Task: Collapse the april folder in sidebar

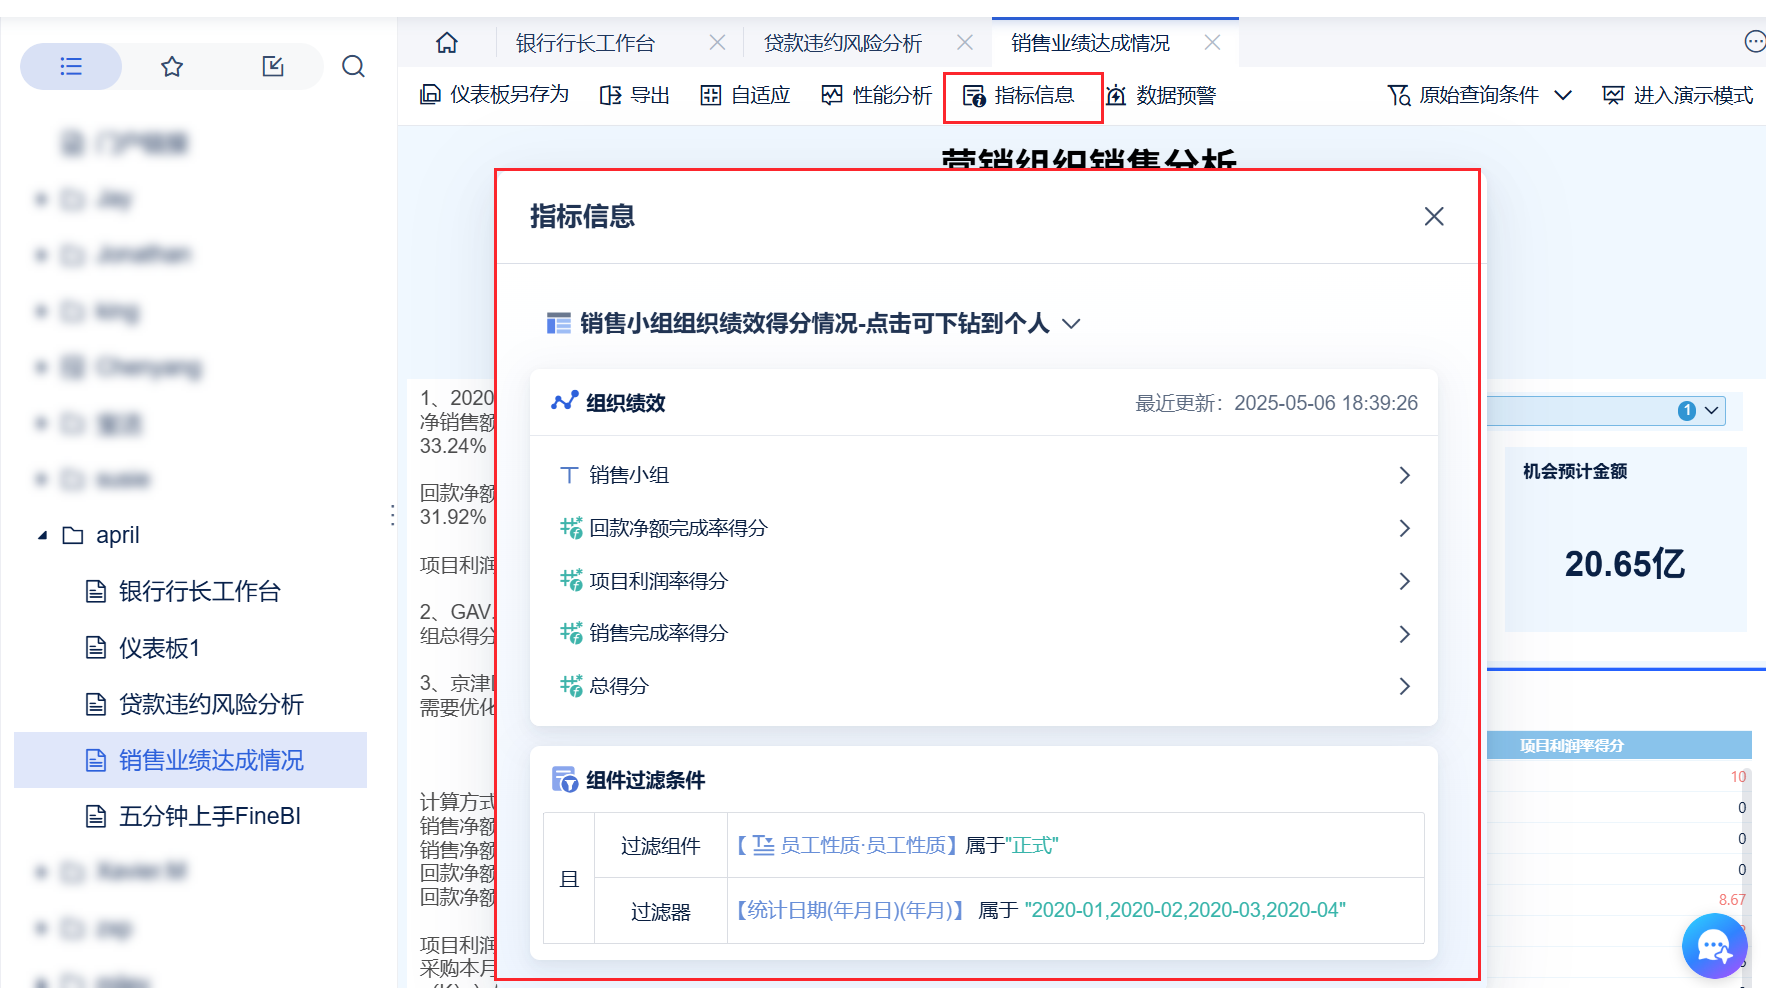Action: coord(42,535)
